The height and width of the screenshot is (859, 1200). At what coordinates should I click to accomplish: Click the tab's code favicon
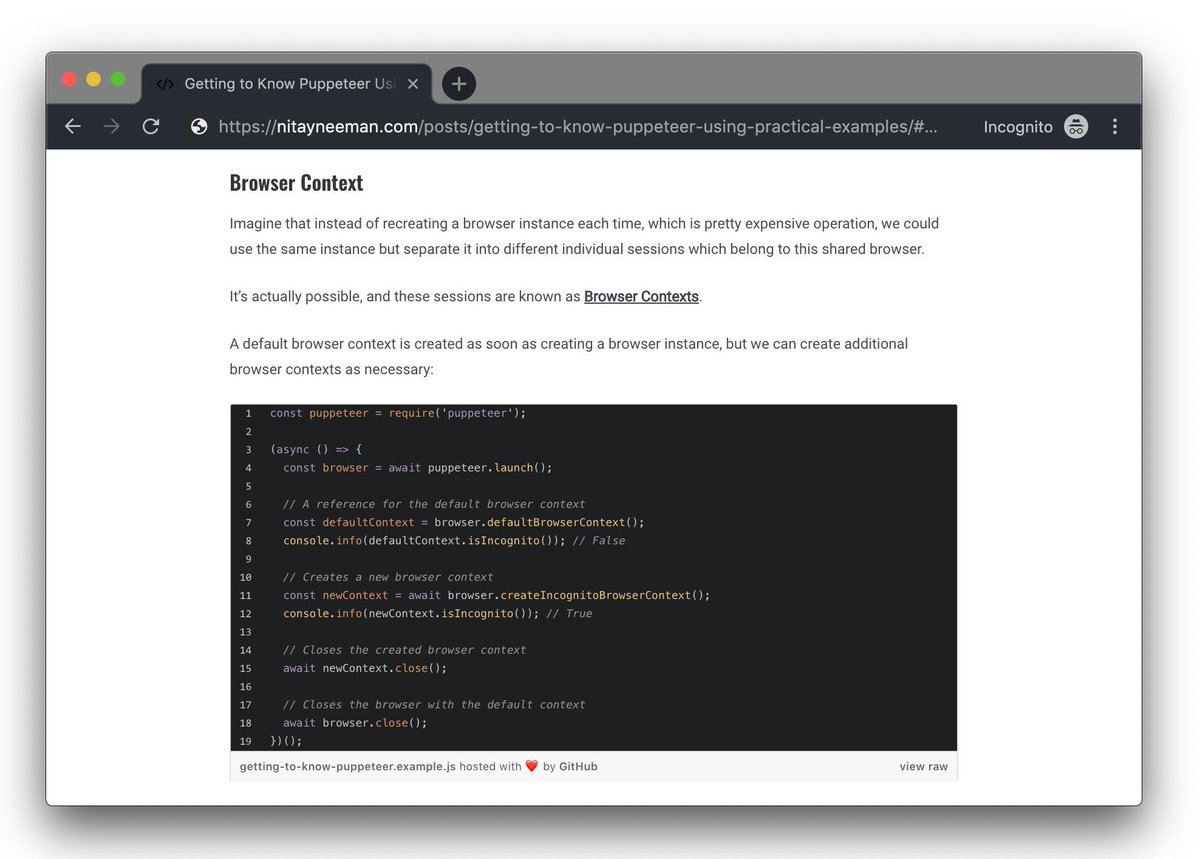tap(166, 84)
